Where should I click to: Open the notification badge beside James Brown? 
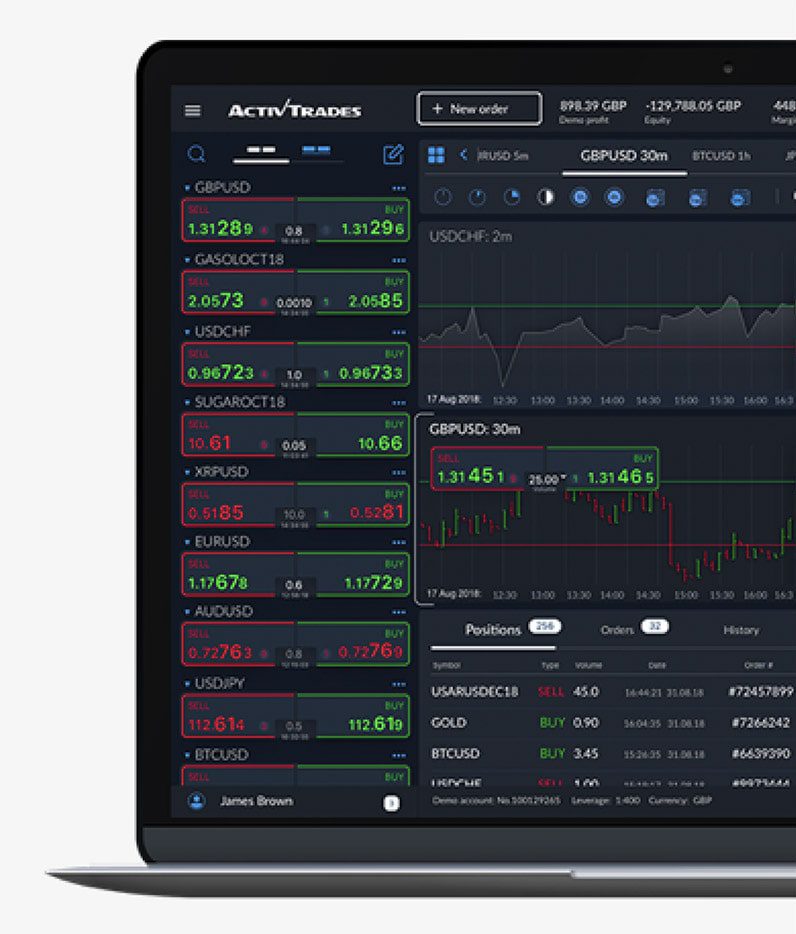tap(391, 803)
